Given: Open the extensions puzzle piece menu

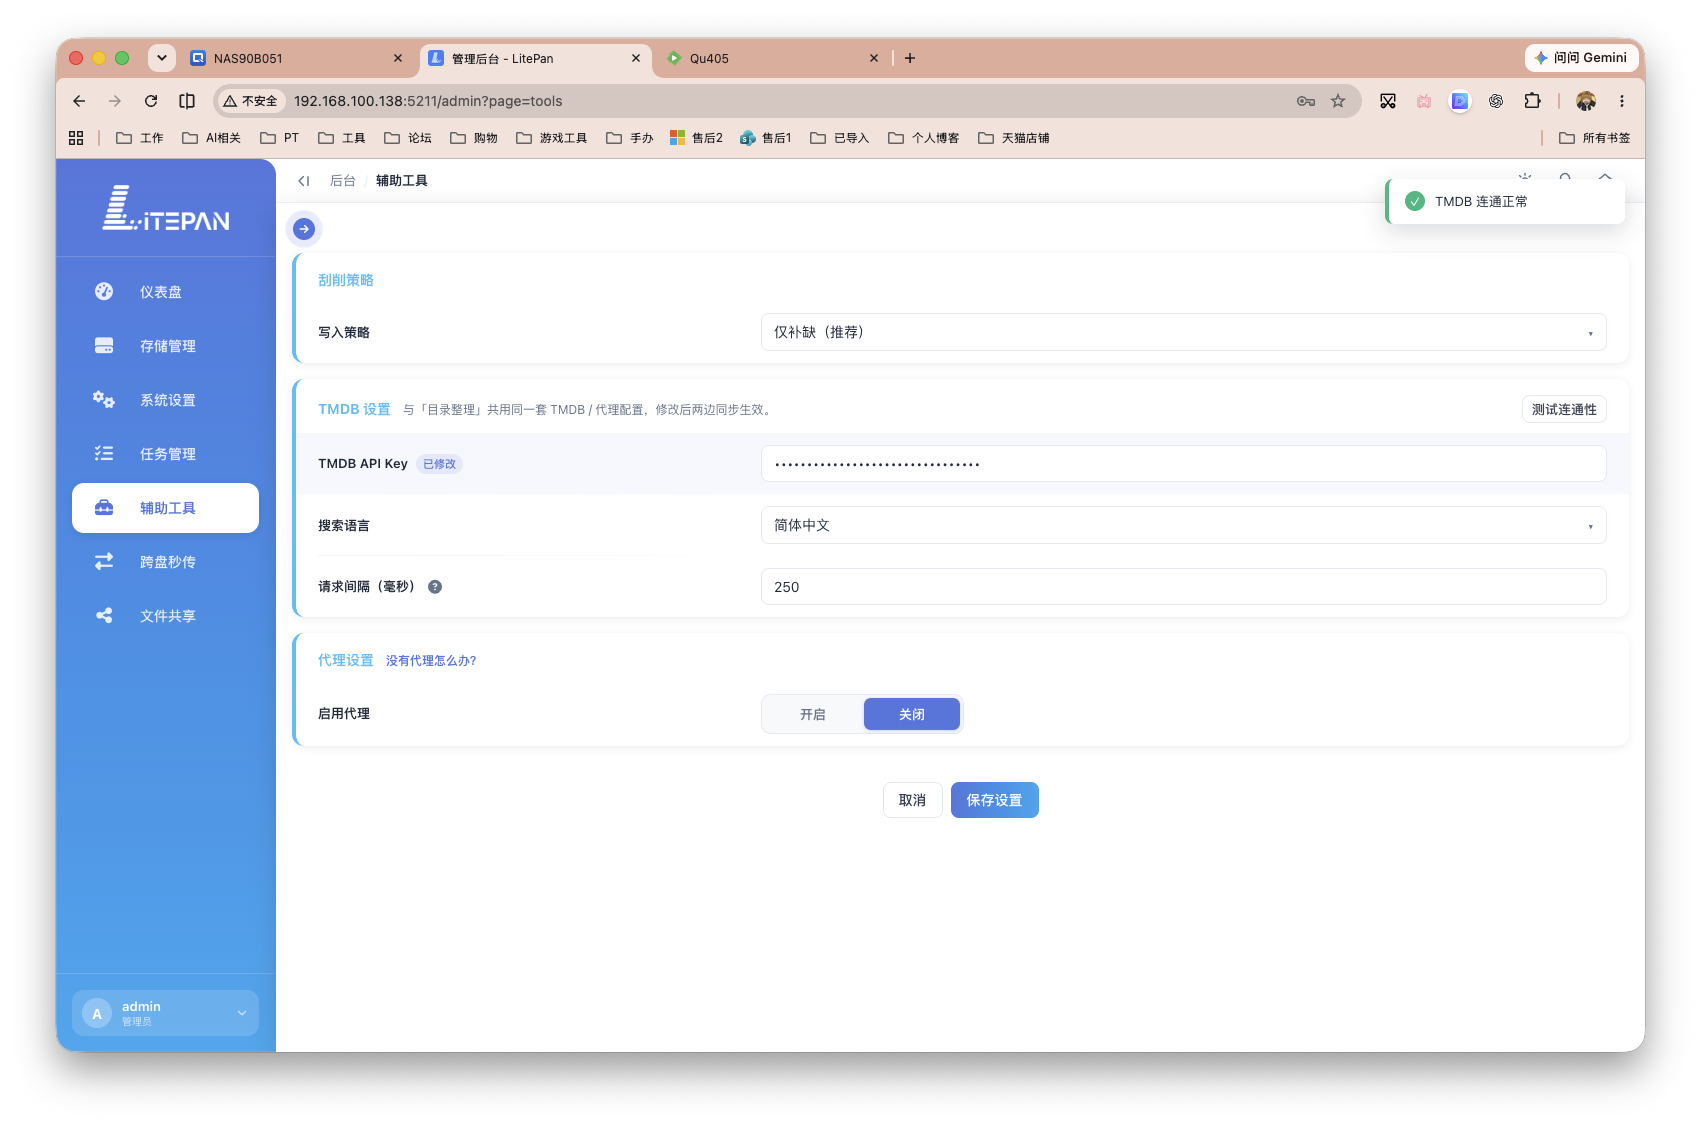Looking at the screenshot, I should tap(1532, 101).
